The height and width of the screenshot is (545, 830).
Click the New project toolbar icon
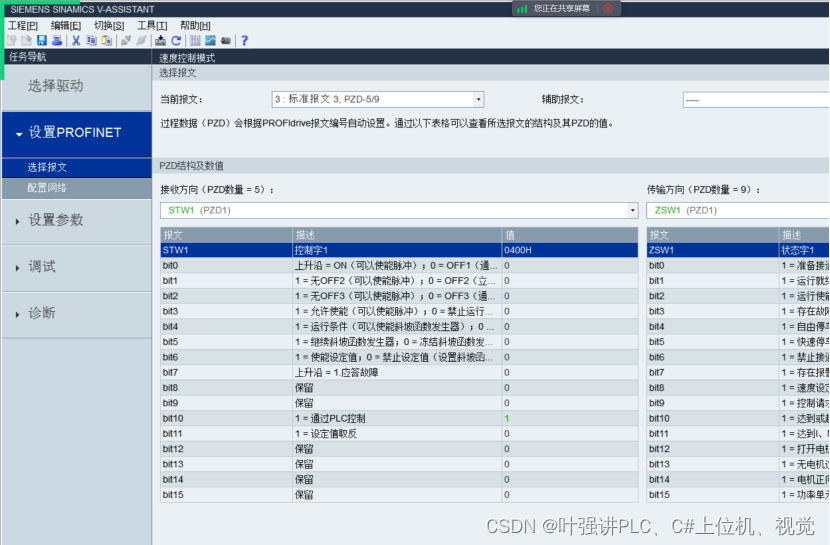[x=11, y=41]
